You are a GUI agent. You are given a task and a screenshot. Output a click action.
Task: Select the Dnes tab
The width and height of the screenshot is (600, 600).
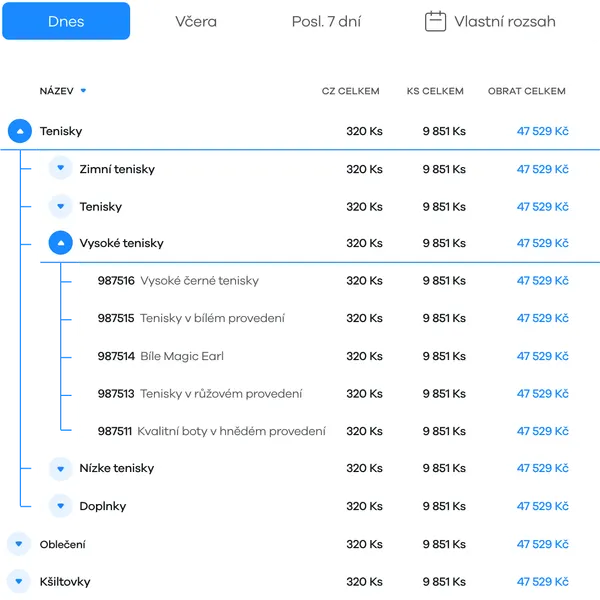pos(66,21)
